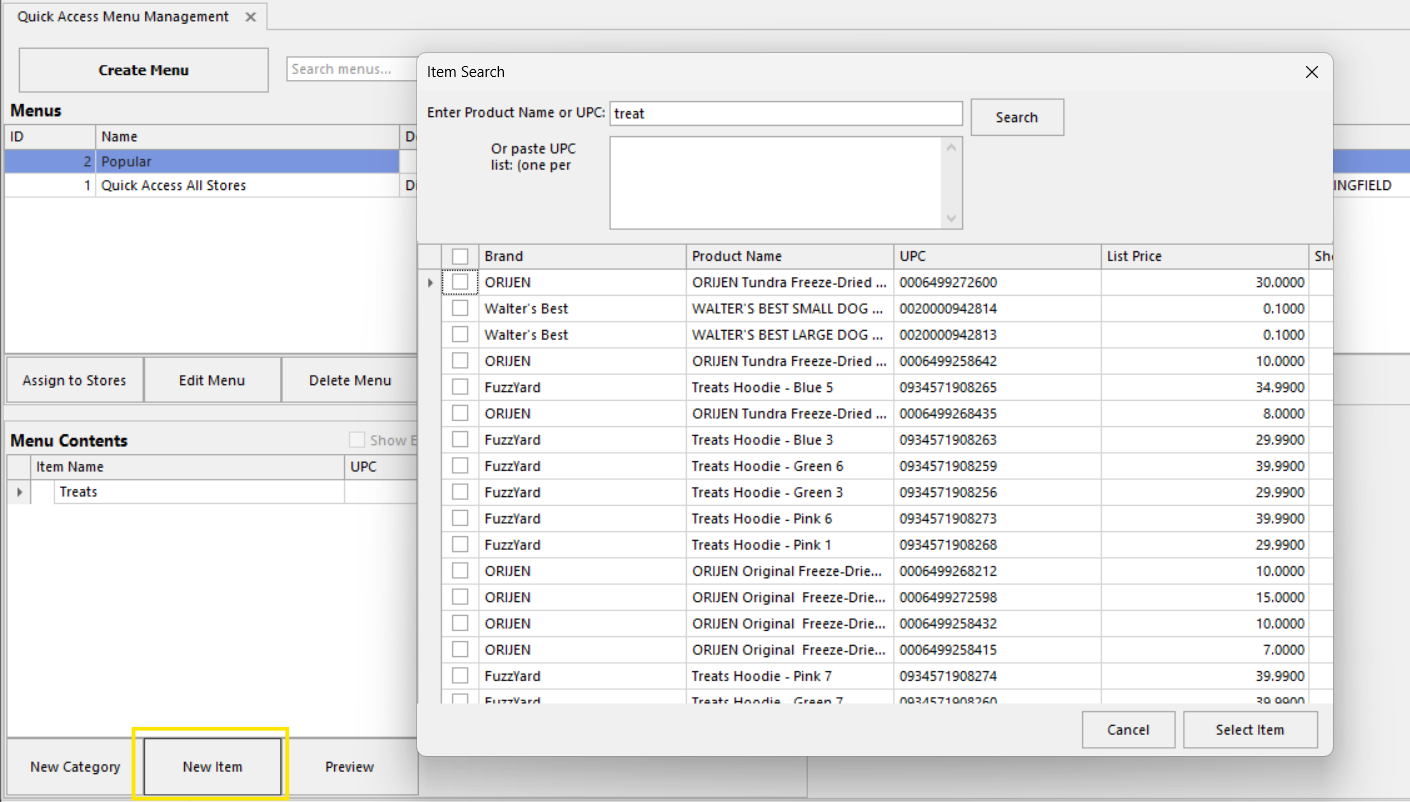Sort results by Brand column

point(583,257)
